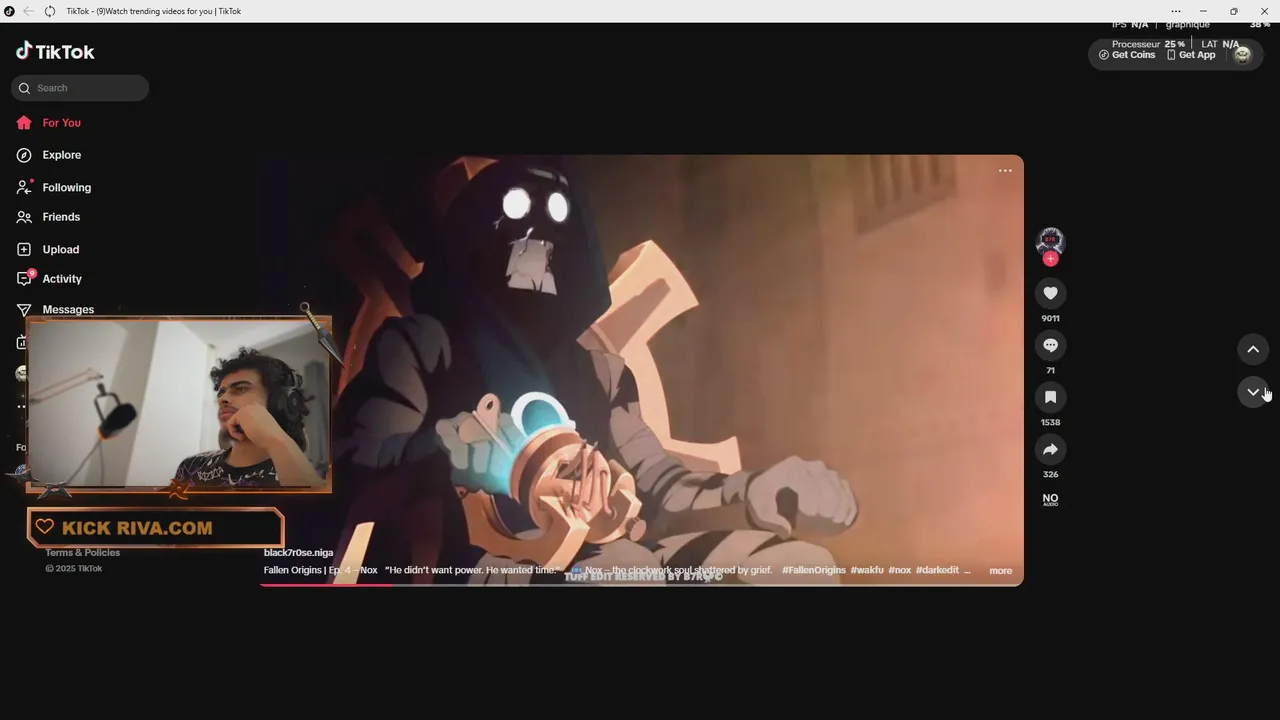This screenshot has width=1280, height=720.
Task: Click the 9011 likes count
Action: click(x=1050, y=318)
